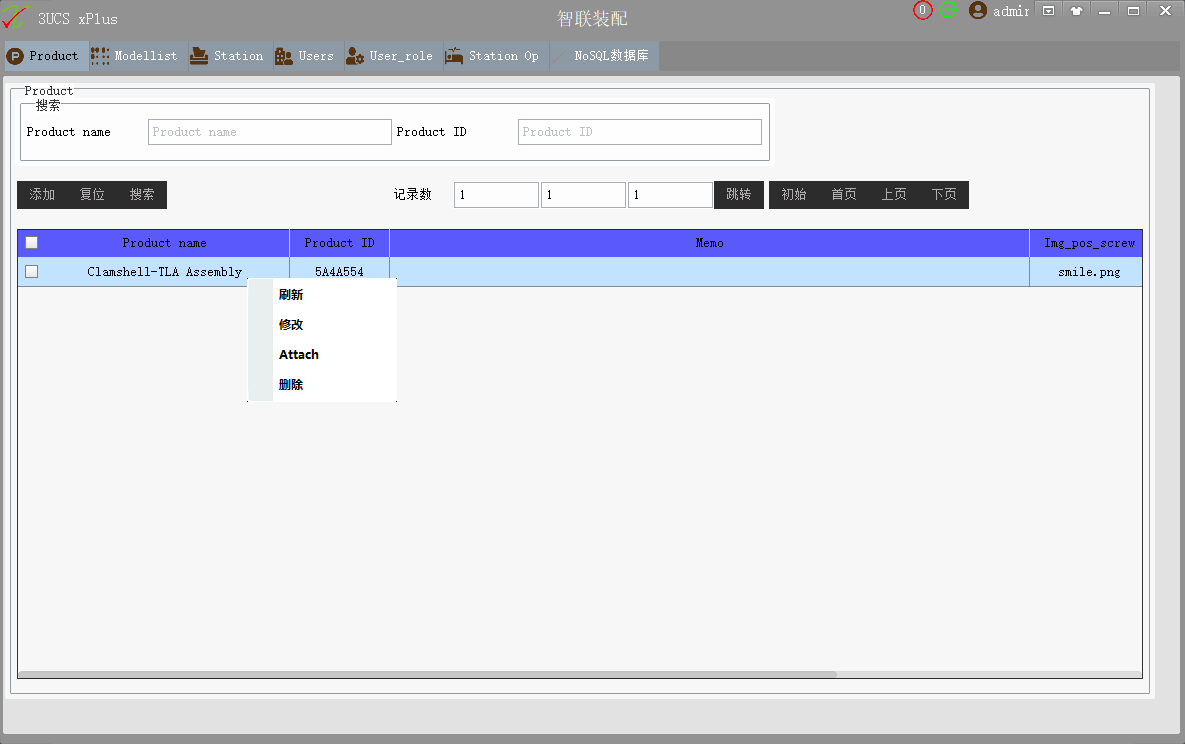
Task: Switch to the NoSQL数据库 tab
Action: tap(605, 56)
